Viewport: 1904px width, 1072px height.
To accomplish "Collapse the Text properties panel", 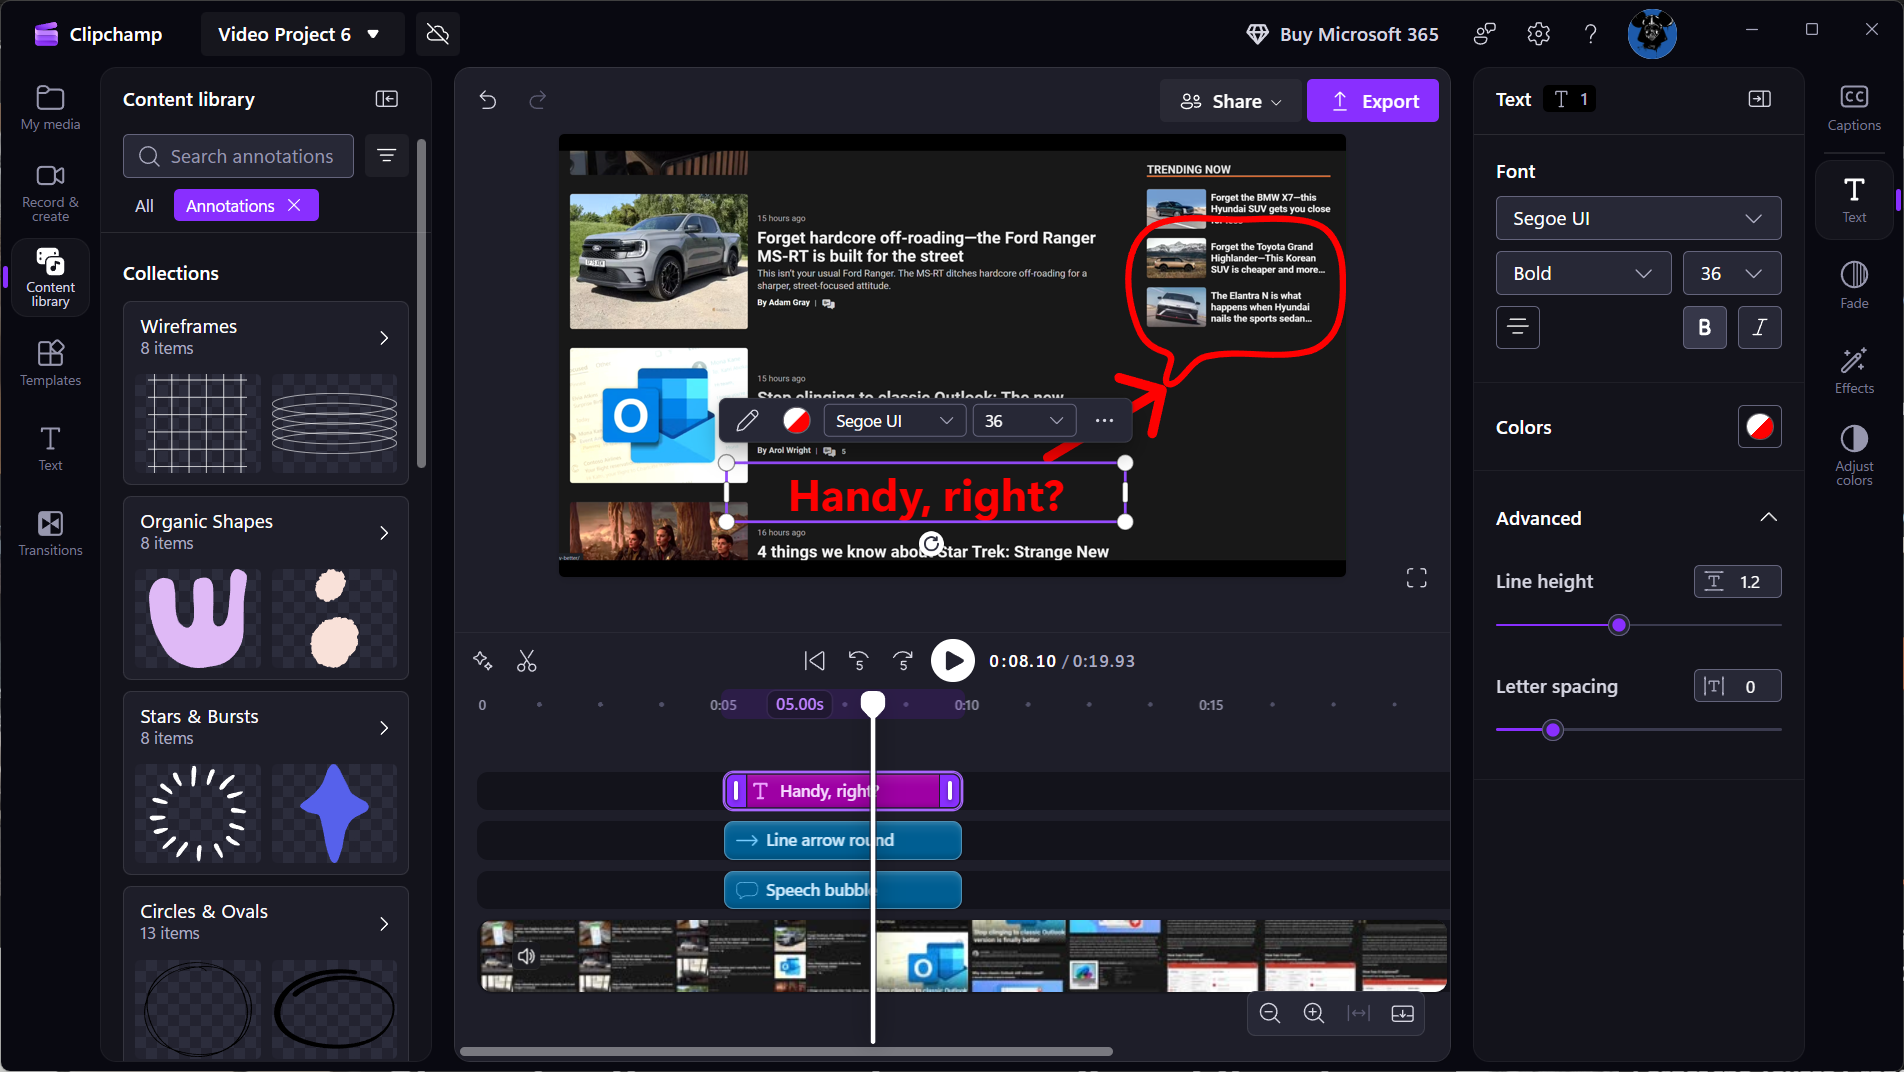I will pos(1759,99).
